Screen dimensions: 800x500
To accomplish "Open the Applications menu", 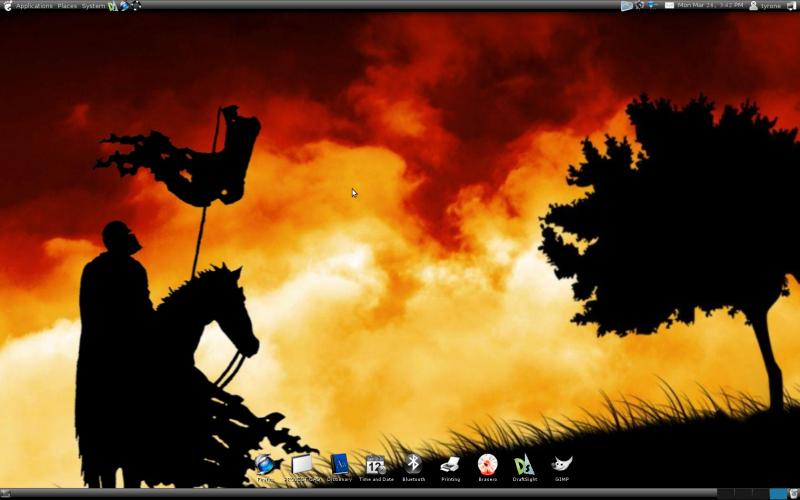I will tap(34, 6).
